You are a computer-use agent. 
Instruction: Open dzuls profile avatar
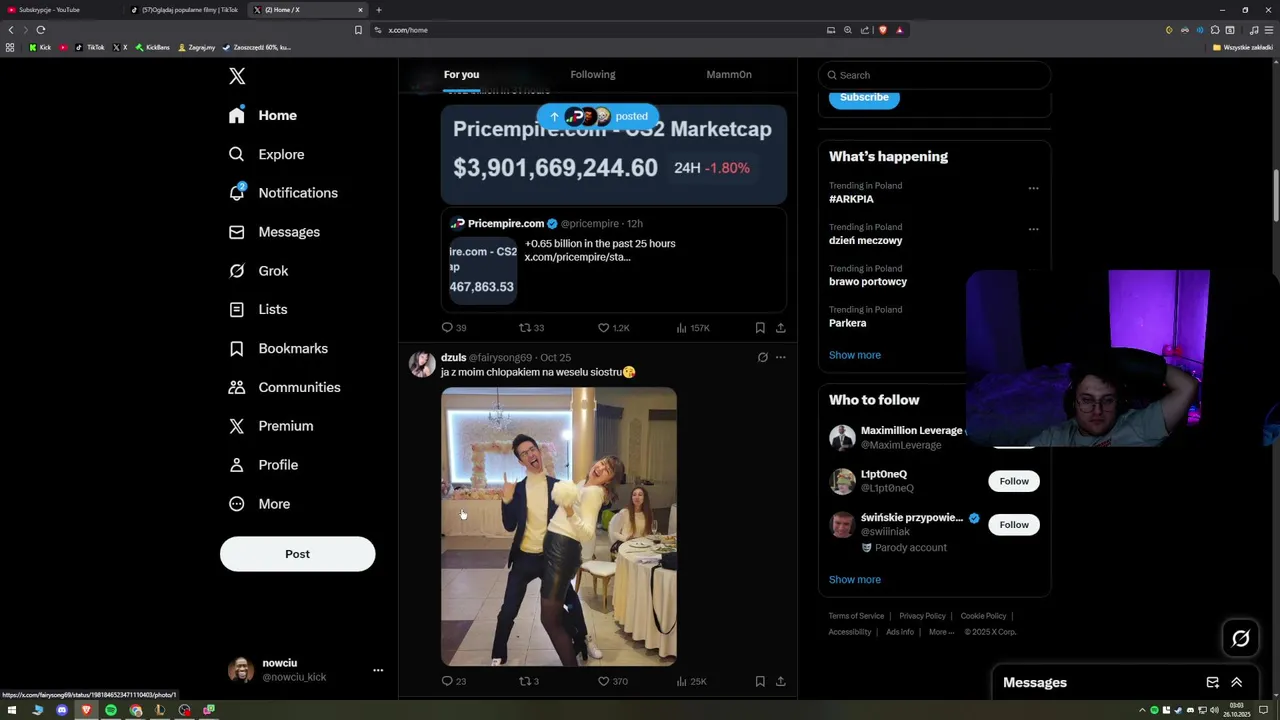point(422,364)
